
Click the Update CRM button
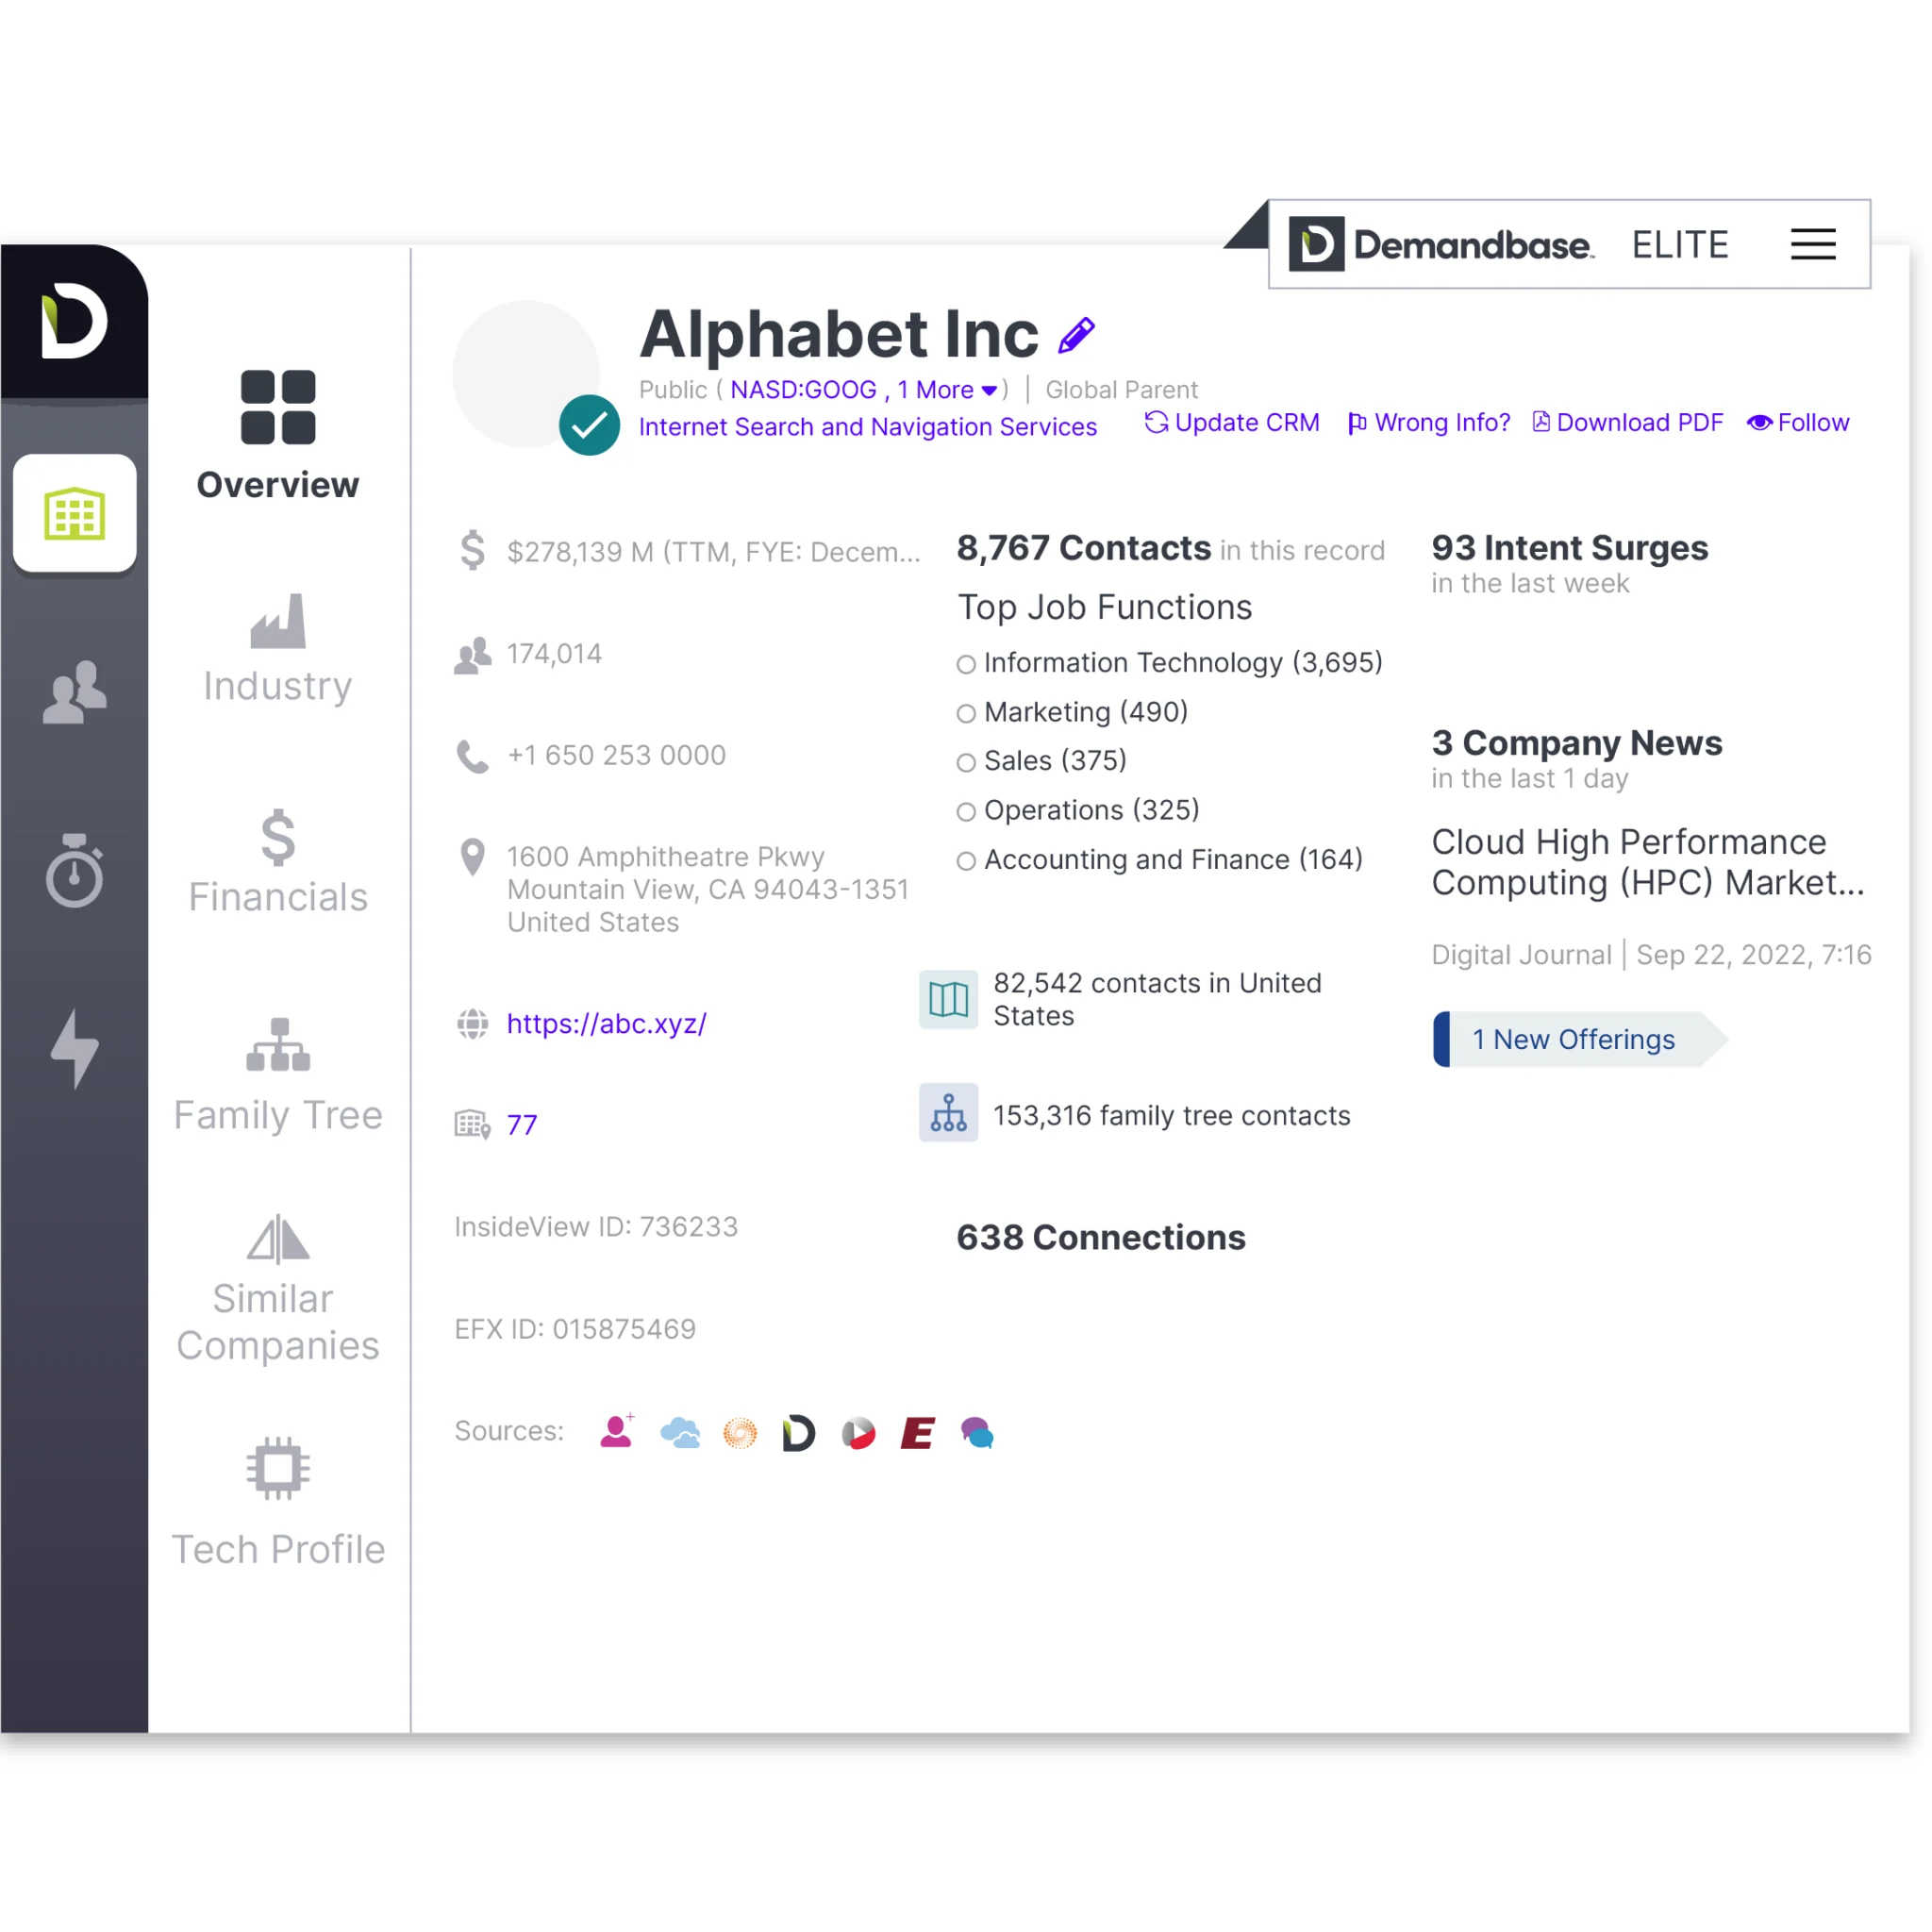[1233, 423]
